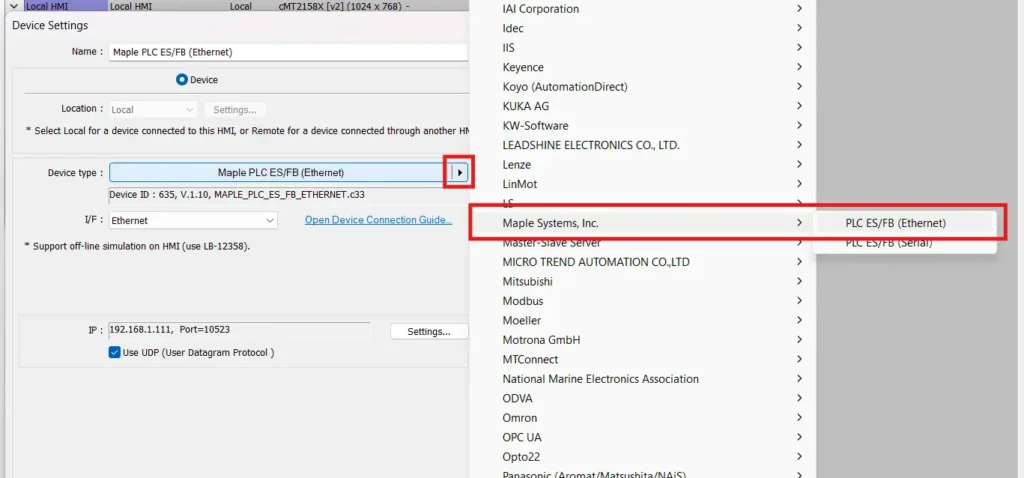Open Koyo (AutomationDirect) menu entry

click(x=642, y=87)
